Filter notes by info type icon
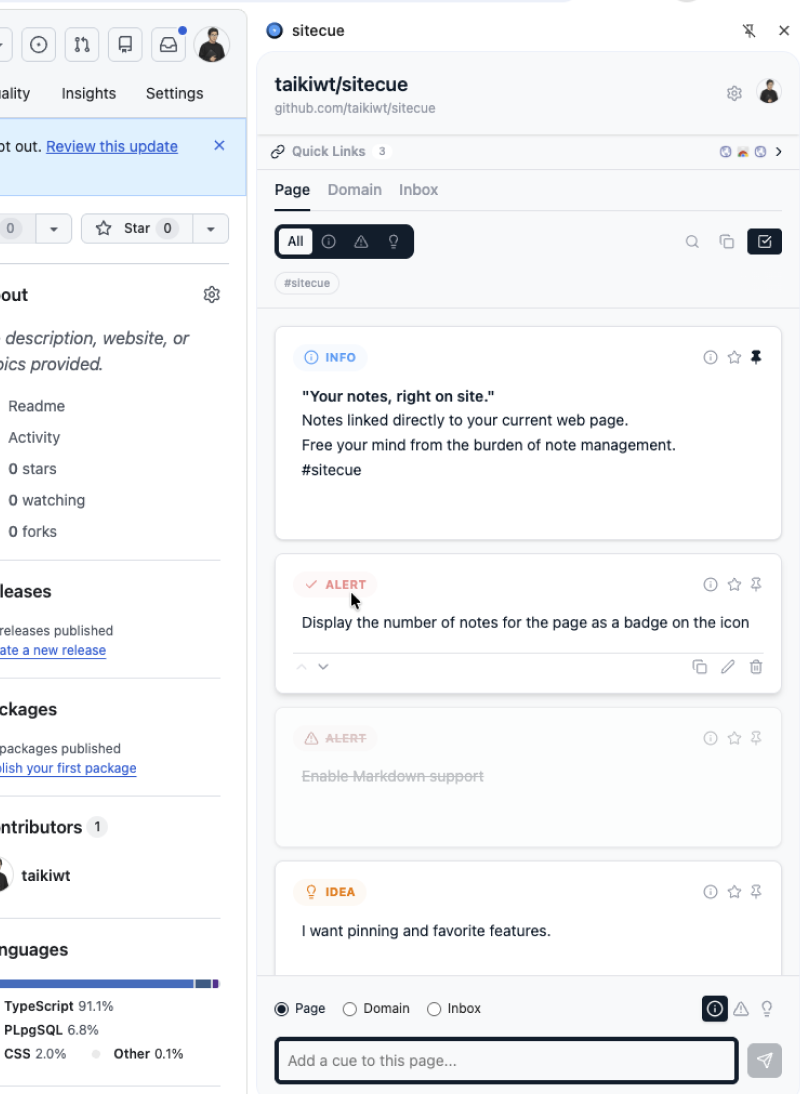 pyautogui.click(x=329, y=241)
